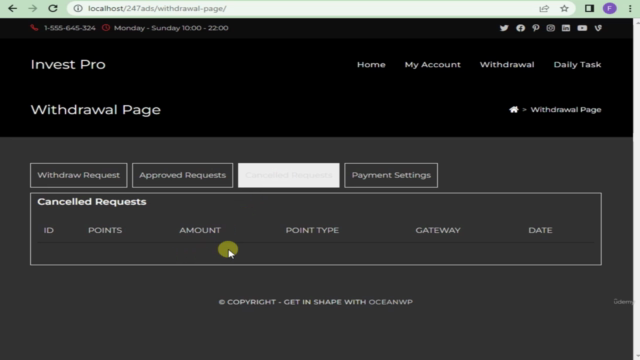Open Withdrawal in navigation menu
The image size is (640, 360).
(507, 64)
